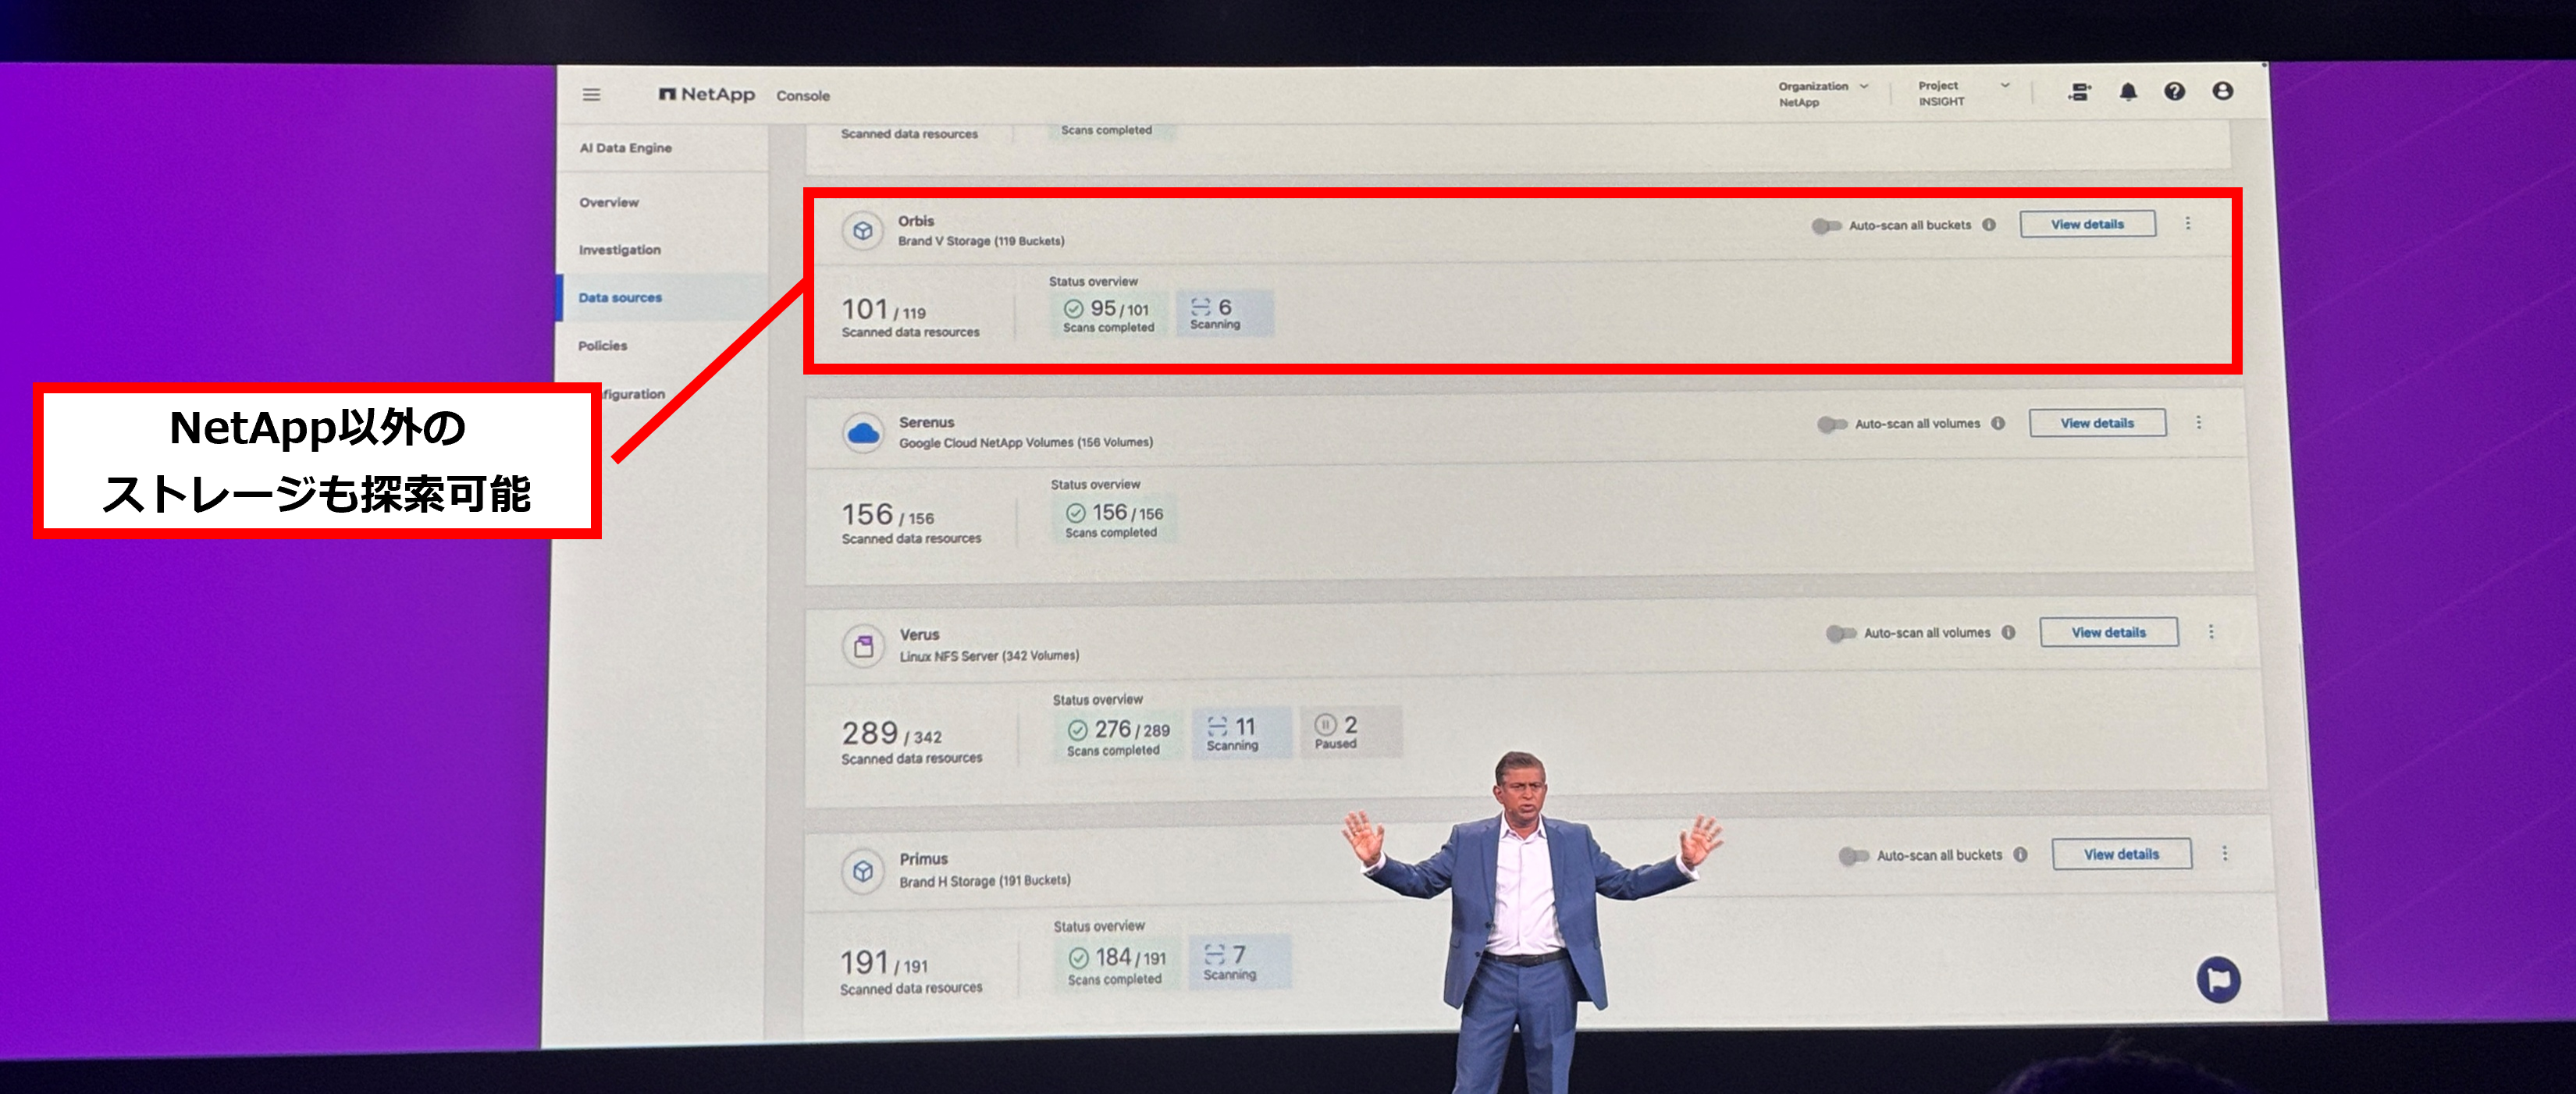Click the agents/connector icon in header
This screenshot has width=2576, height=1094.
[x=2079, y=93]
